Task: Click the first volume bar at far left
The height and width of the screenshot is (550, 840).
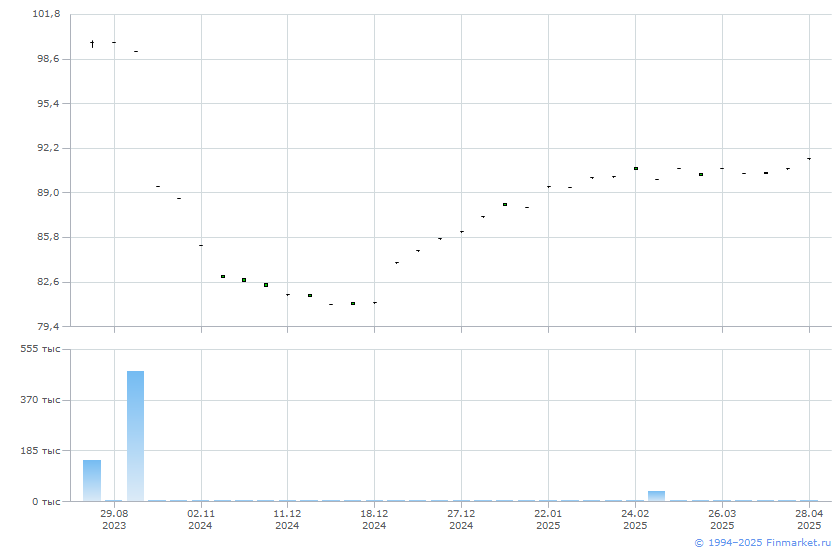Action: tap(92, 480)
